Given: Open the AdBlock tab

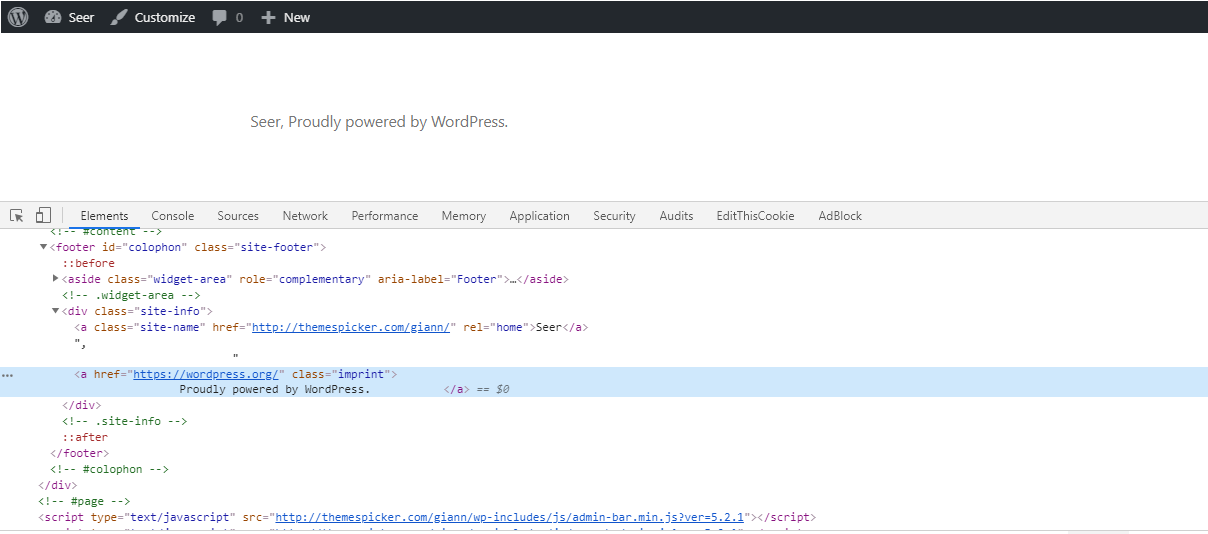Looking at the screenshot, I should (x=840, y=215).
